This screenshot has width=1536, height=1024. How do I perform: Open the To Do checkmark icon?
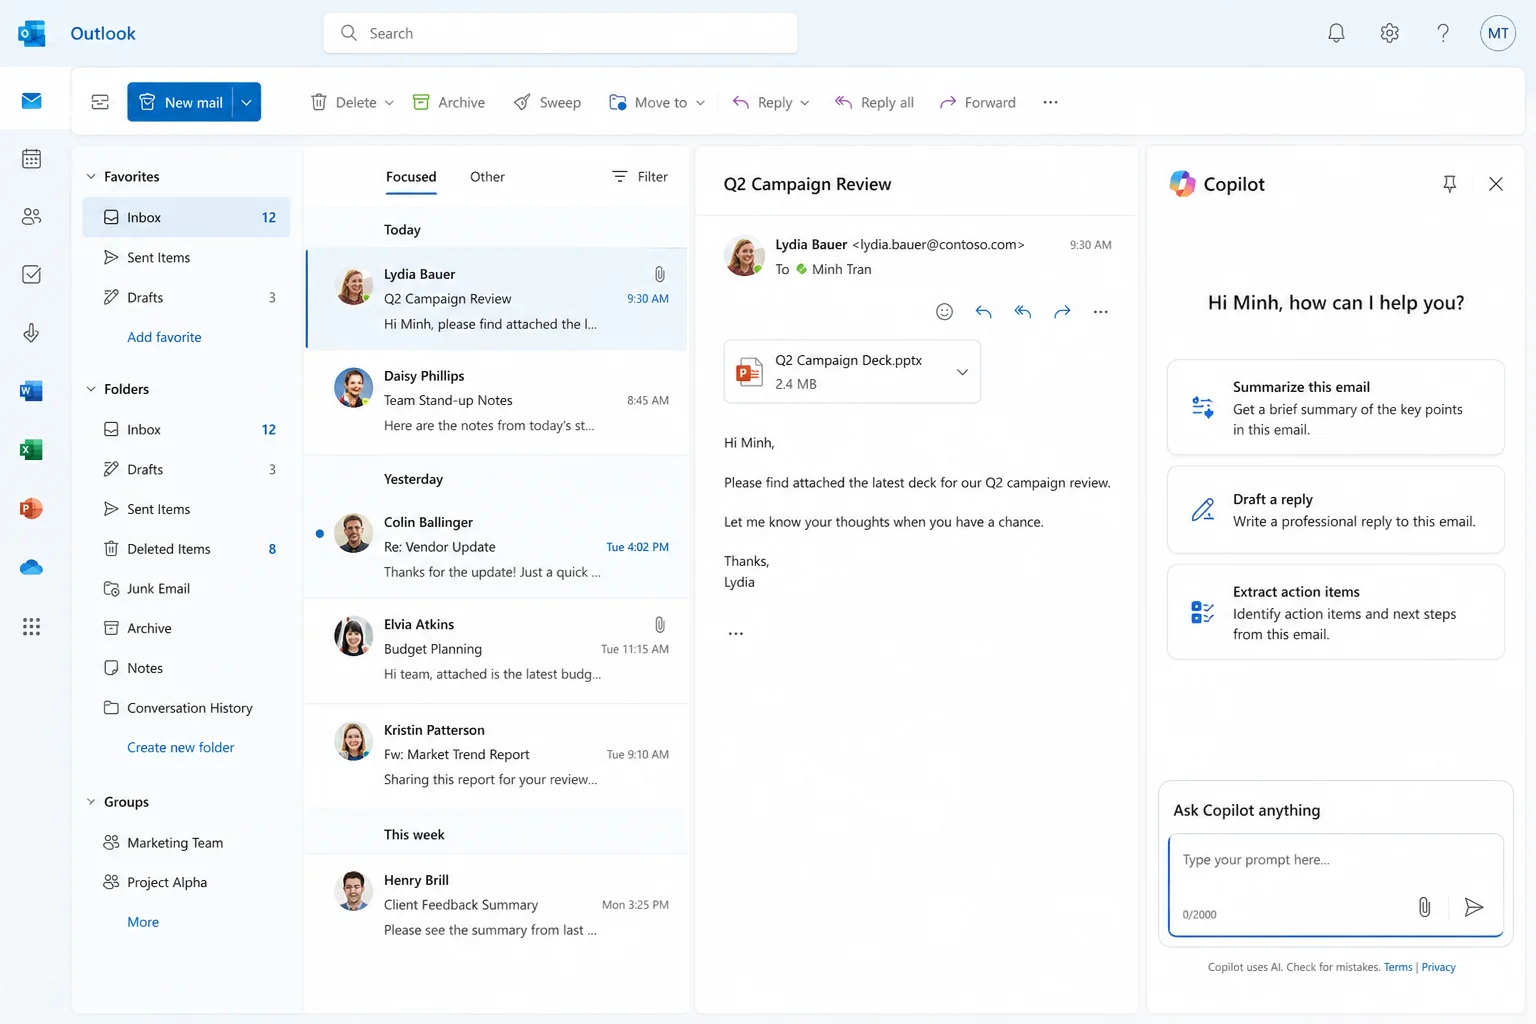[31, 274]
